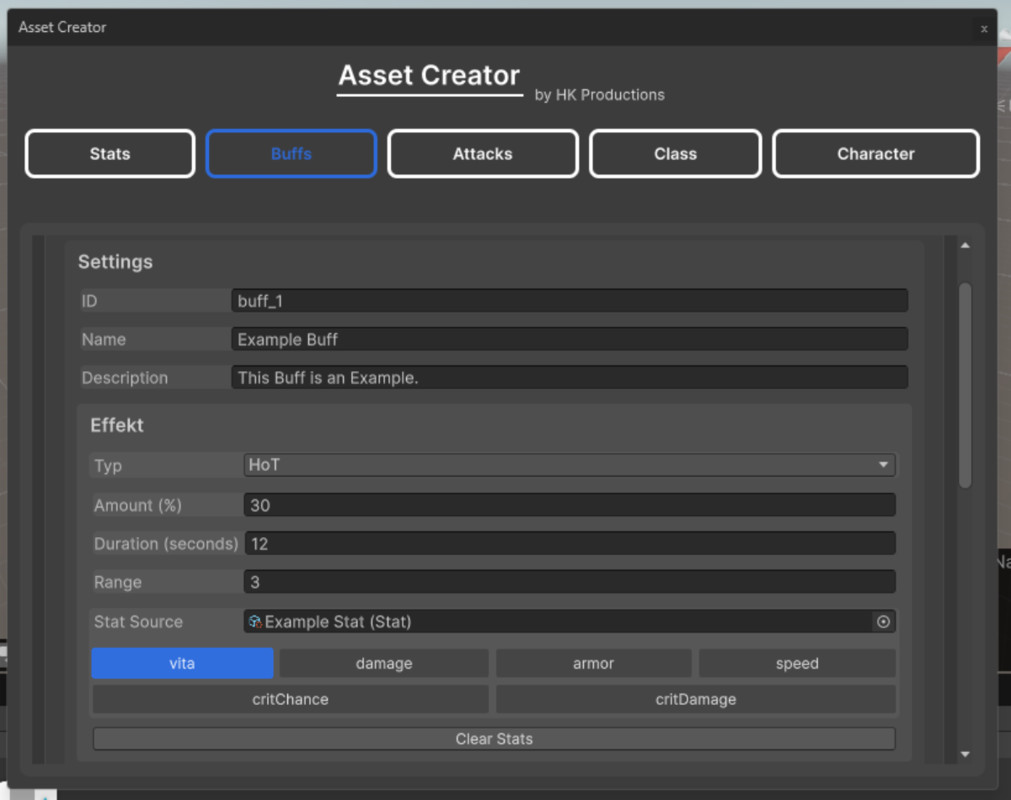
Task: Enable the damage stat toggle
Action: click(x=385, y=663)
